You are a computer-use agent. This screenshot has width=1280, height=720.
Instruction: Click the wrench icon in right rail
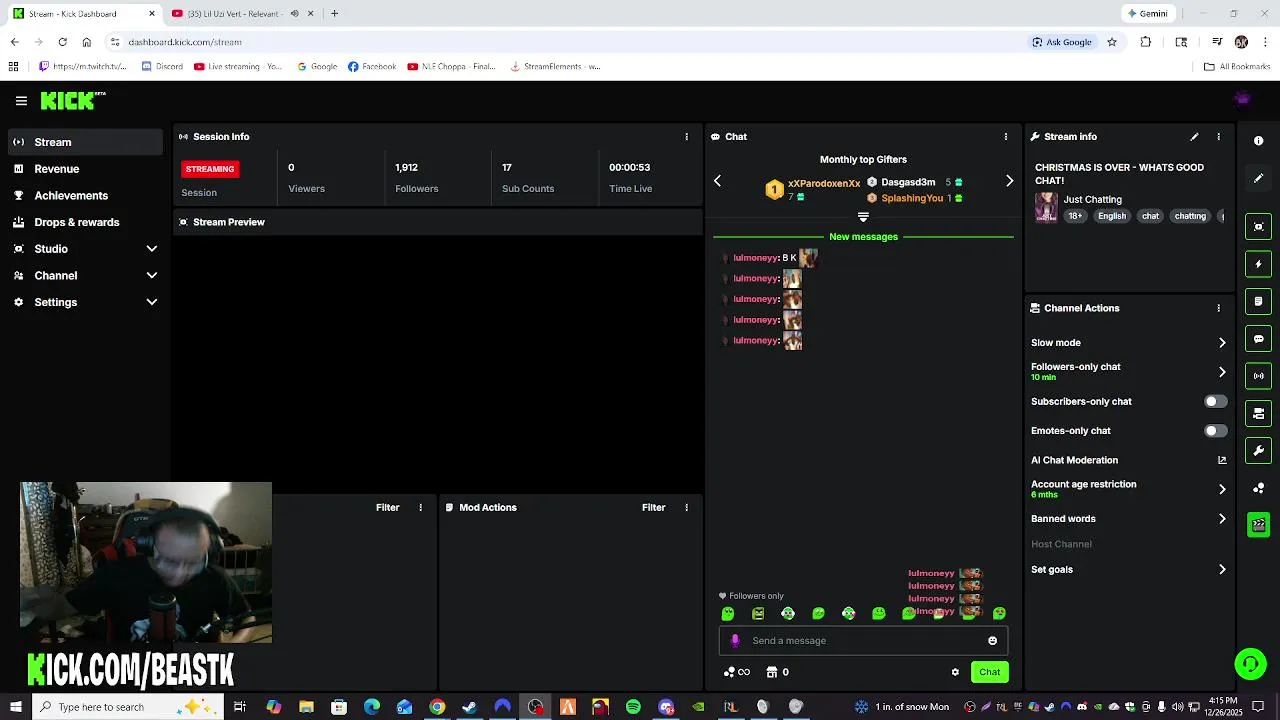[1258, 451]
